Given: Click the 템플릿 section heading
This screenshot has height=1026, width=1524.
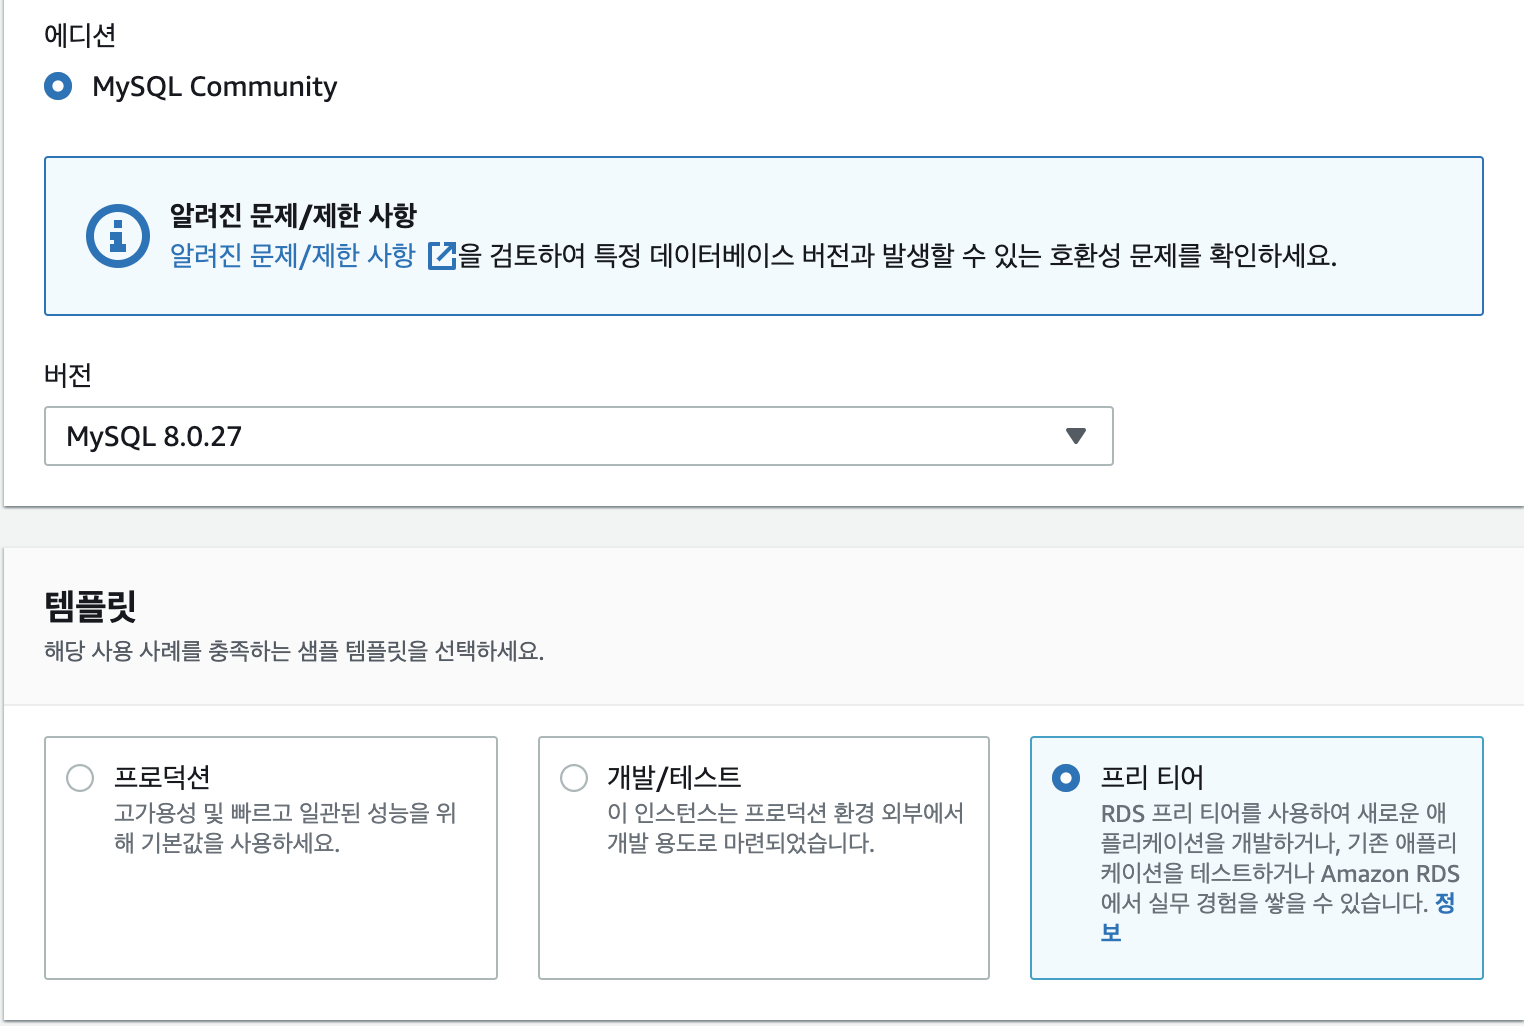Looking at the screenshot, I should pyautogui.click(x=90, y=606).
